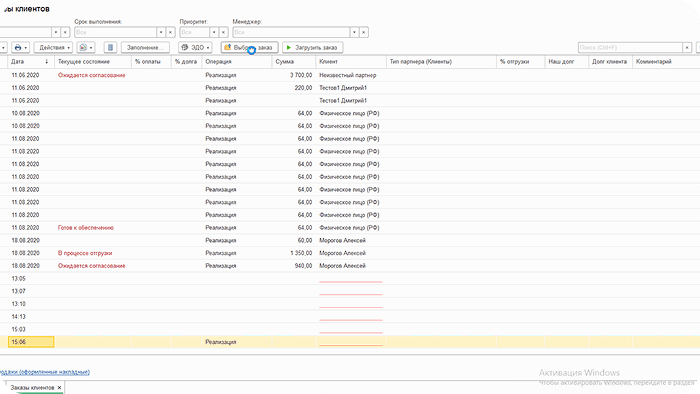Open the reports icon dropdown
The image size is (700, 394).
point(86,47)
